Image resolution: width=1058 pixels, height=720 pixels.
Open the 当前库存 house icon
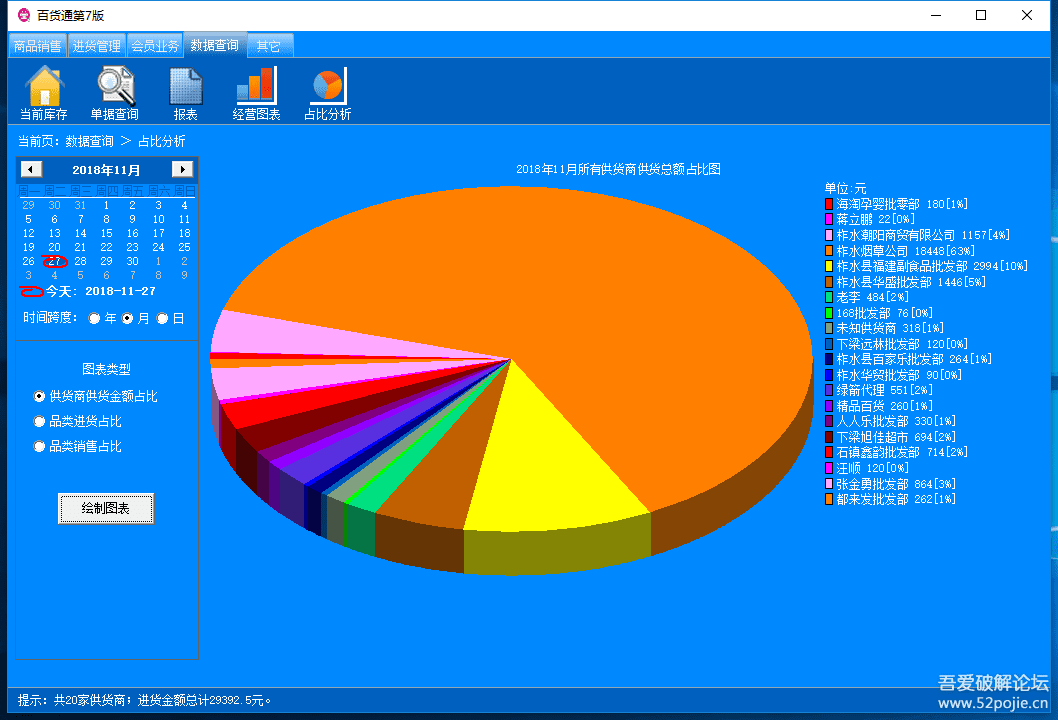[44, 87]
